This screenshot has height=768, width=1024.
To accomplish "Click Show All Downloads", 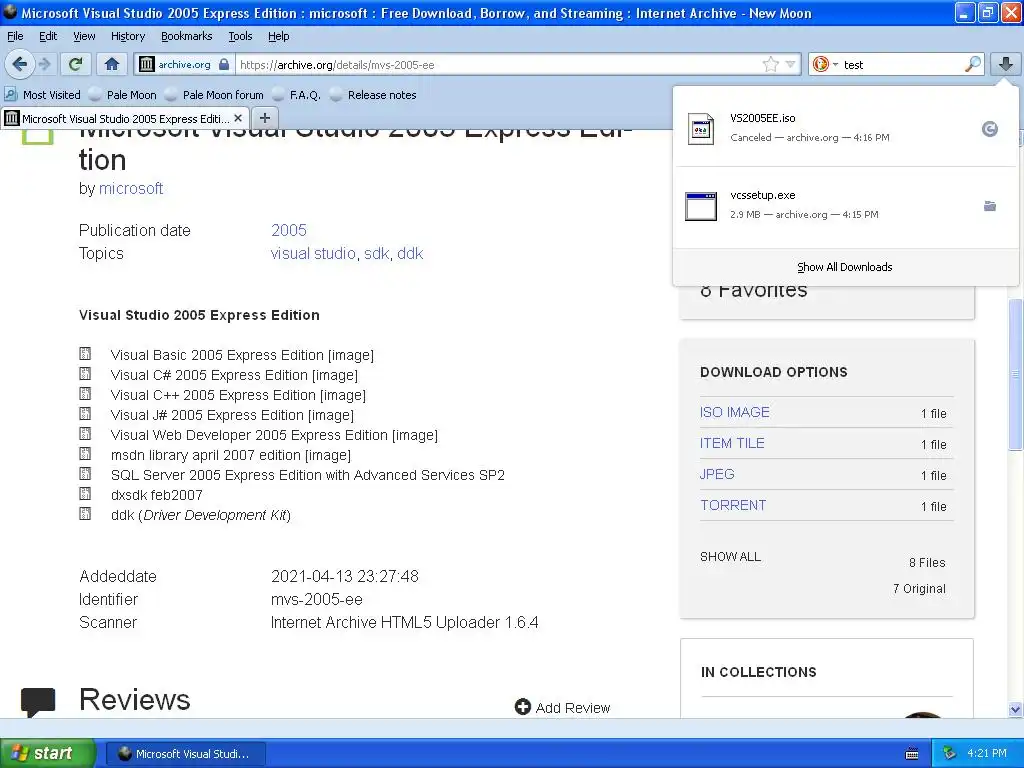I will tap(844, 267).
